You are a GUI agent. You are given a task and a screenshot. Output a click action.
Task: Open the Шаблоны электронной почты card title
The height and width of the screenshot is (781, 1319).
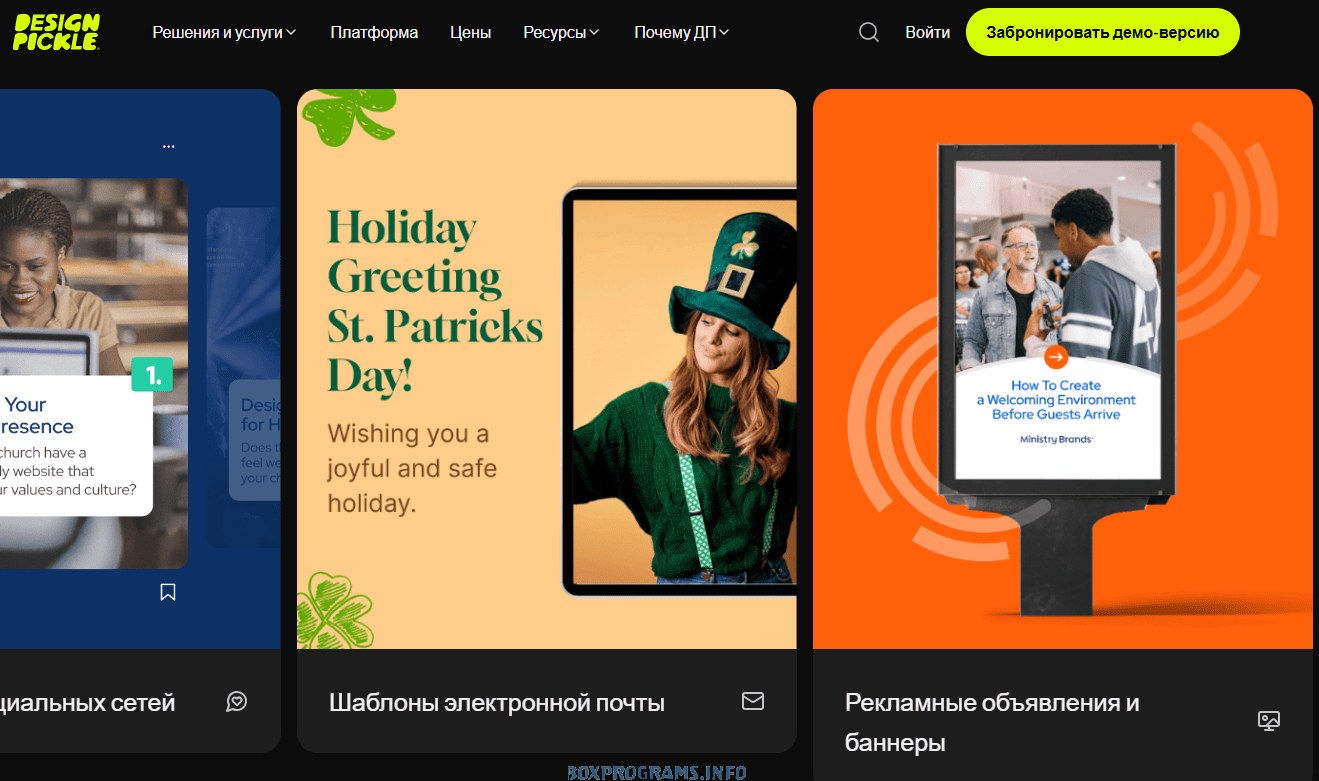496,703
